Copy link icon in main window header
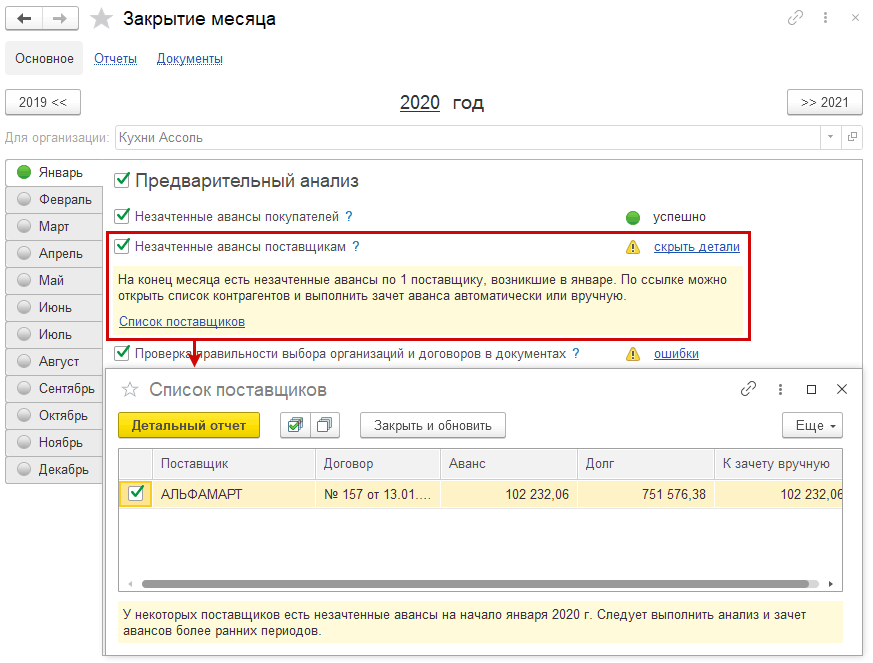Screen dimensions: 873x663 (796, 18)
